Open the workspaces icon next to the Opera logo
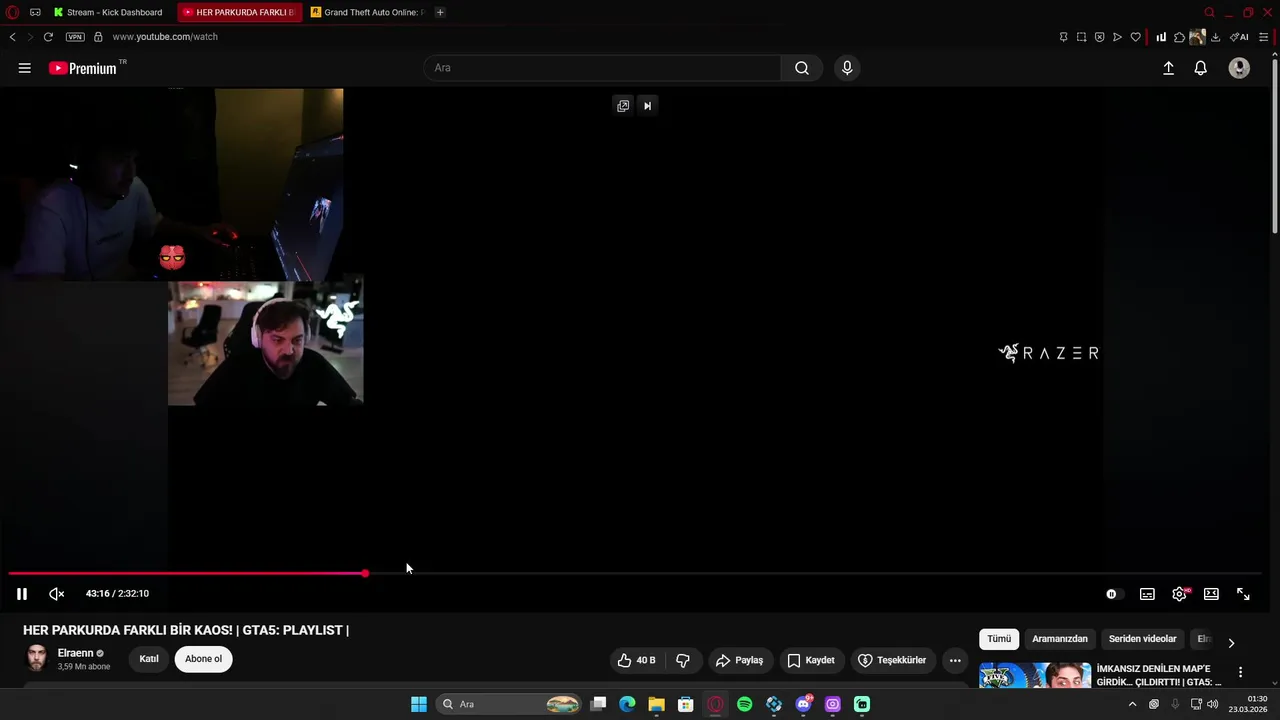 click(x=35, y=12)
